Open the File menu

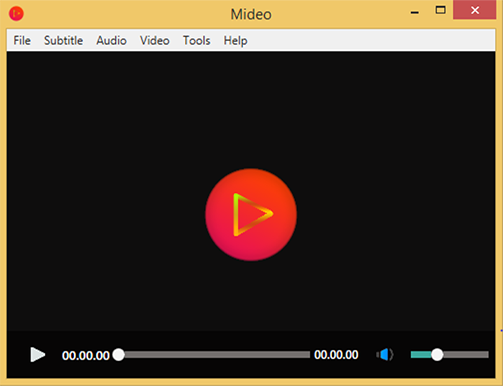(22, 41)
